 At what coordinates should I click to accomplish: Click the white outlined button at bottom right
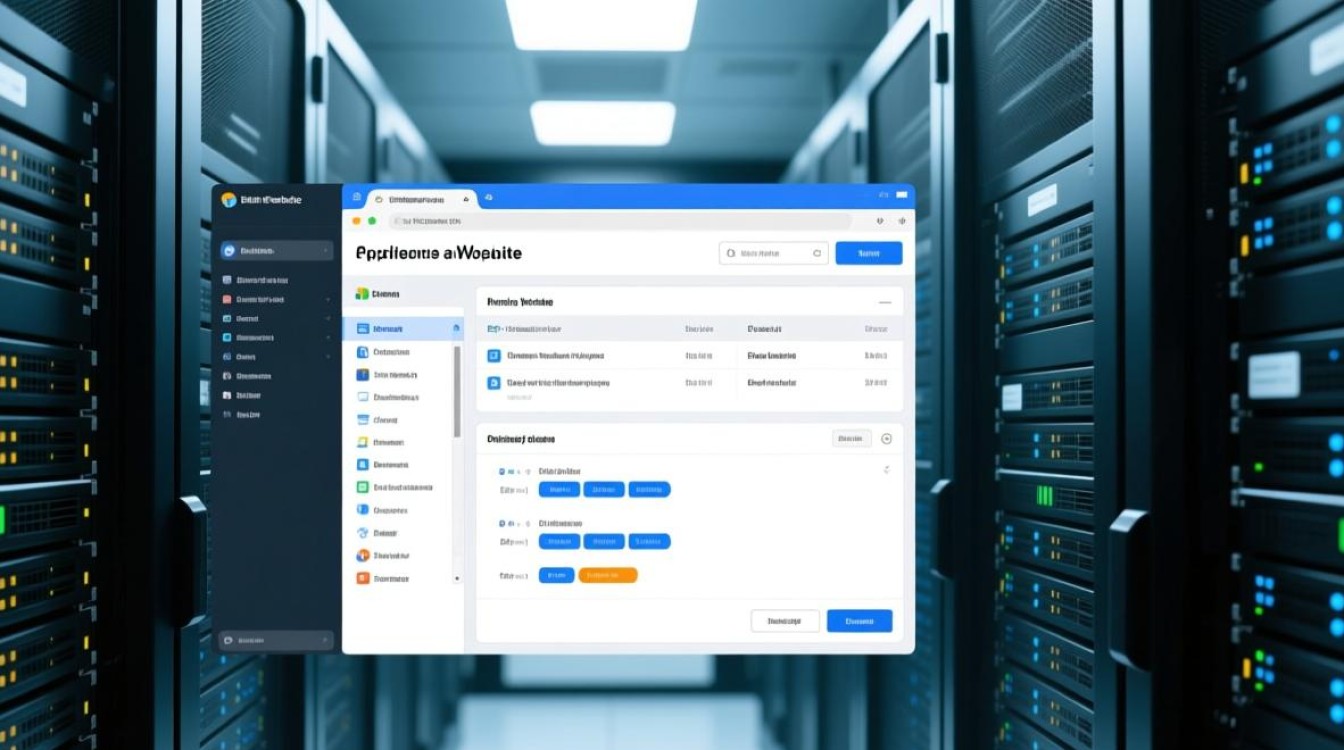pos(784,621)
